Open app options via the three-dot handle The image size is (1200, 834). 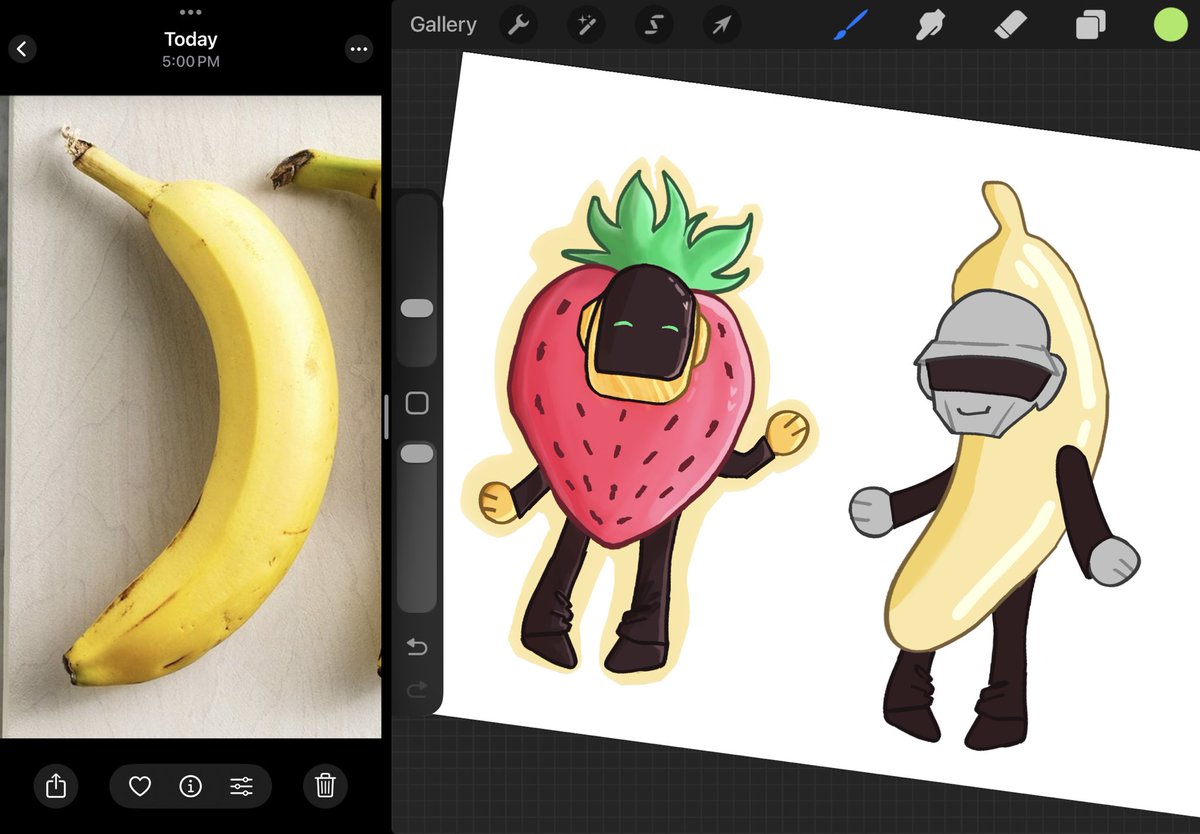[x=190, y=13]
